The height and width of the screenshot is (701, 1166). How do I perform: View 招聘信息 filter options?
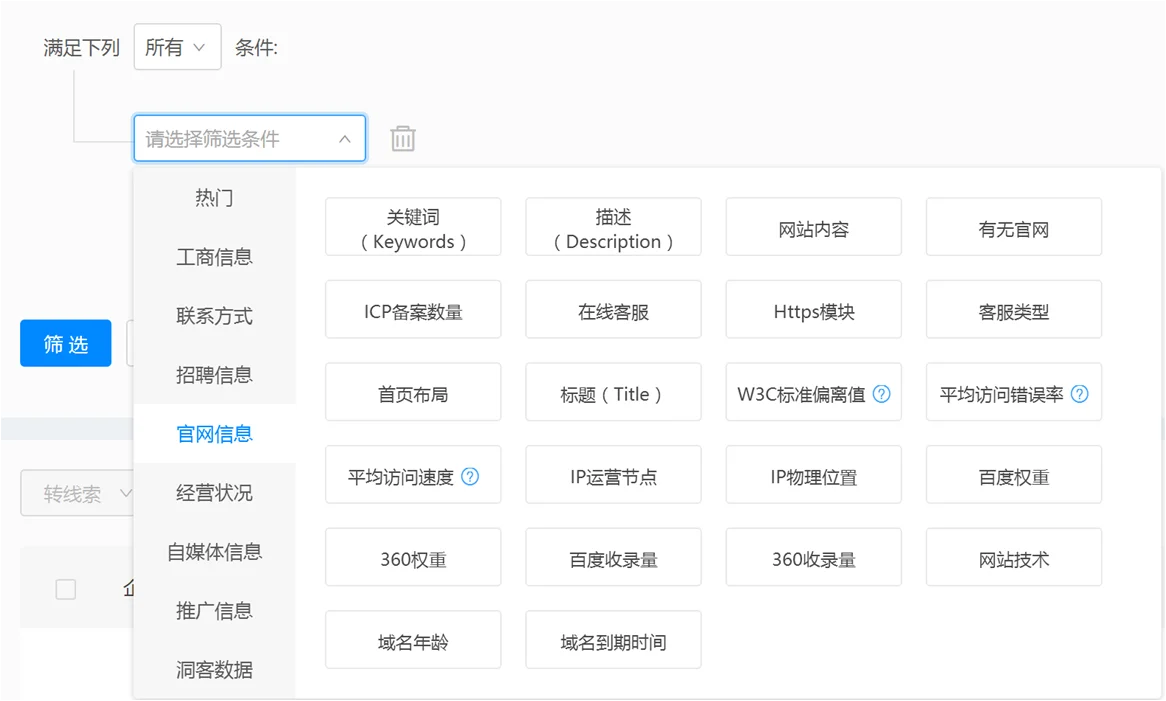coord(214,374)
